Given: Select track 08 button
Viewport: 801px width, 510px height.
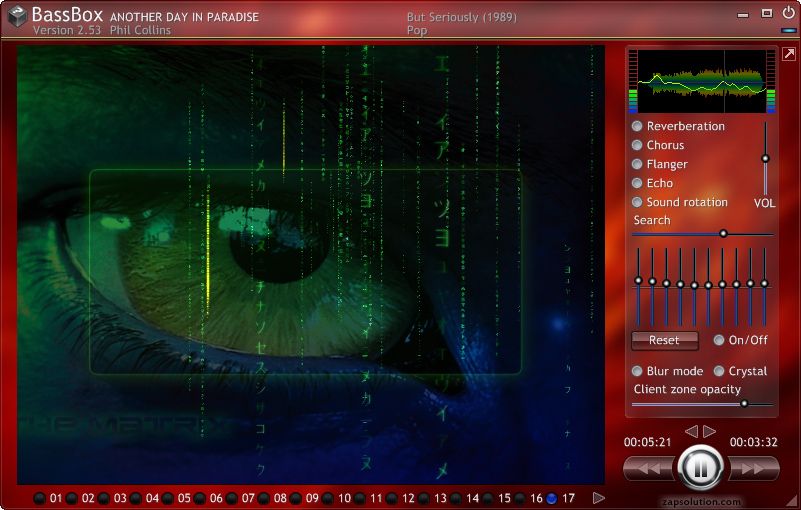Looking at the screenshot, I should 264,498.
